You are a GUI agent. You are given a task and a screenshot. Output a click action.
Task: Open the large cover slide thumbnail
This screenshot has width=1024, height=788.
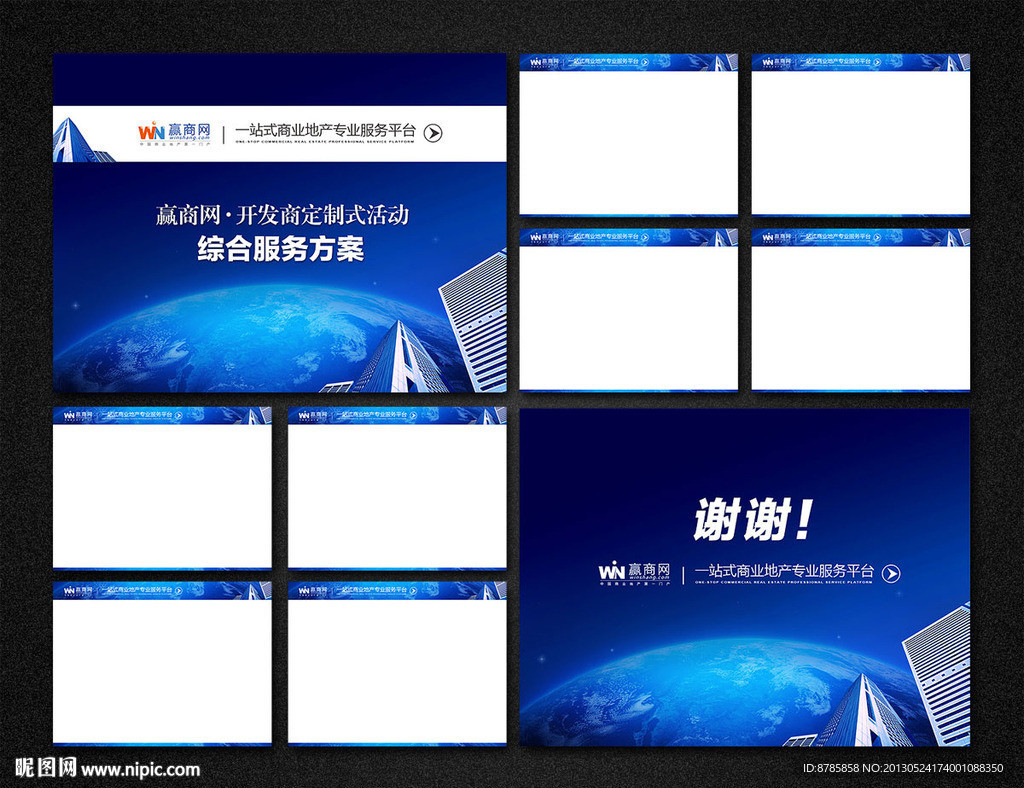[x=280, y=223]
